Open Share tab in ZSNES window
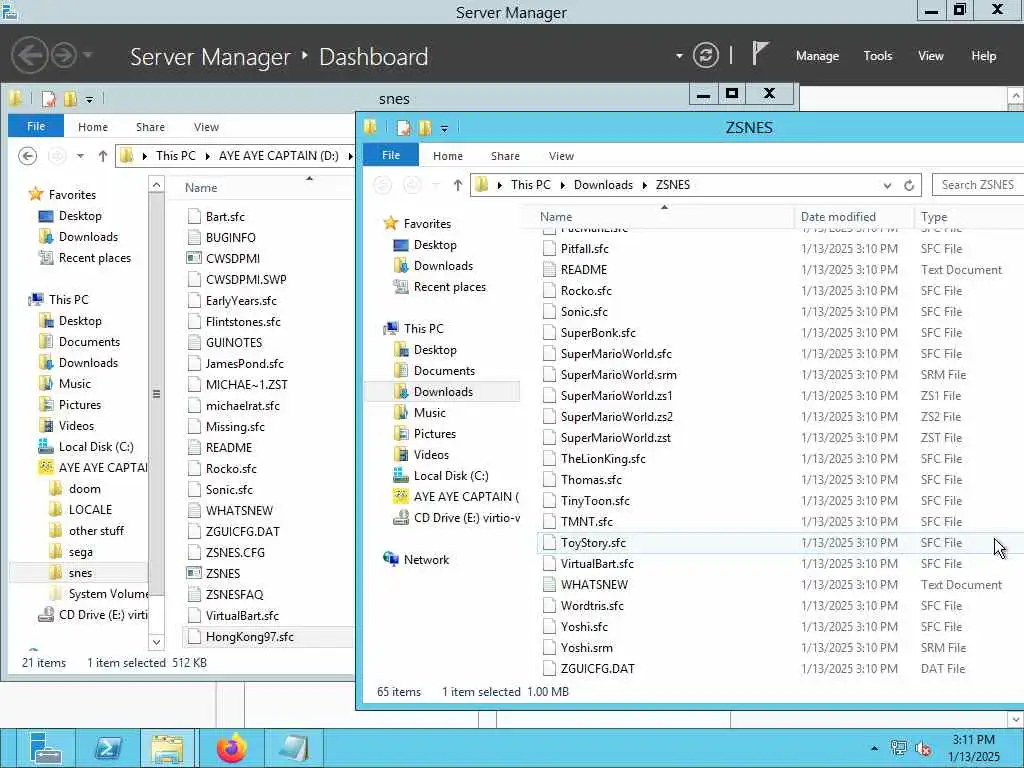Viewport: 1024px width, 768px height. tap(505, 156)
